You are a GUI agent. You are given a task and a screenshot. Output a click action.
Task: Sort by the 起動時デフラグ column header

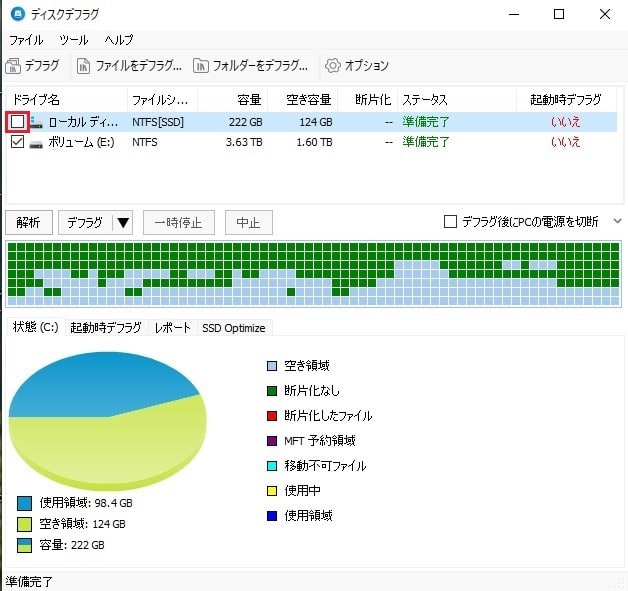point(566,99)
